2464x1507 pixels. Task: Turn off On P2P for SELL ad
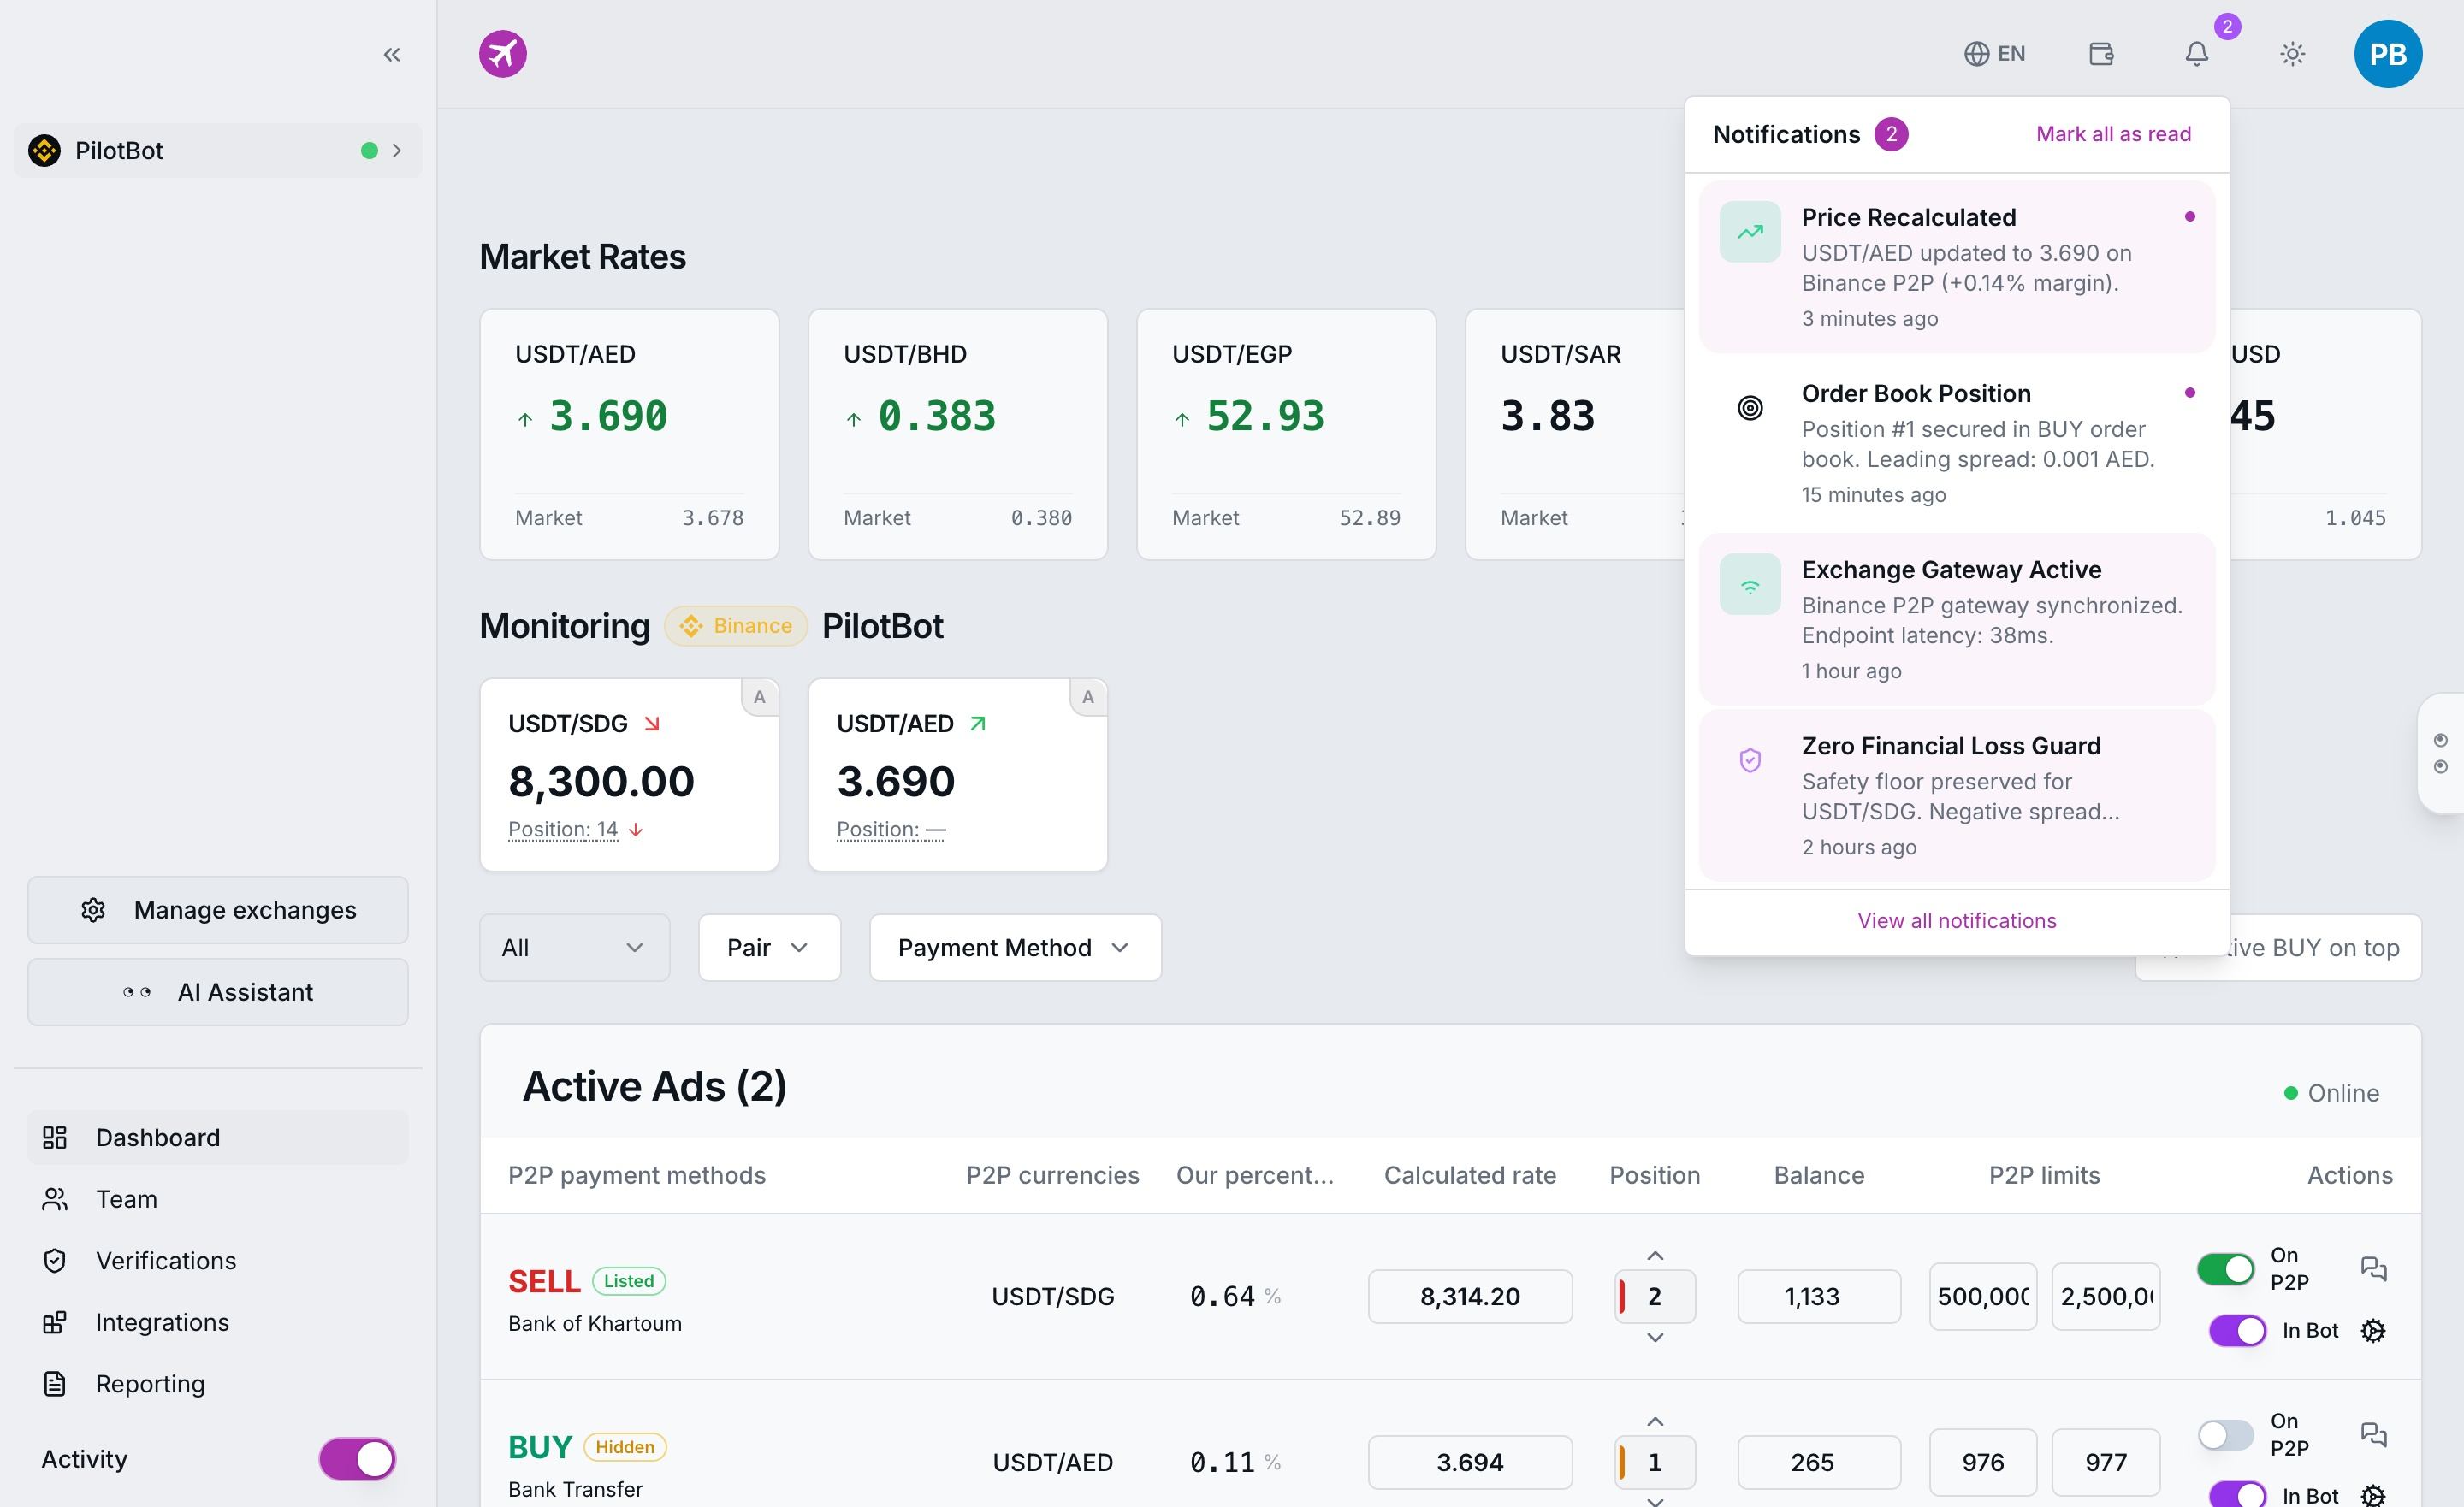tap(2225, 1269)
